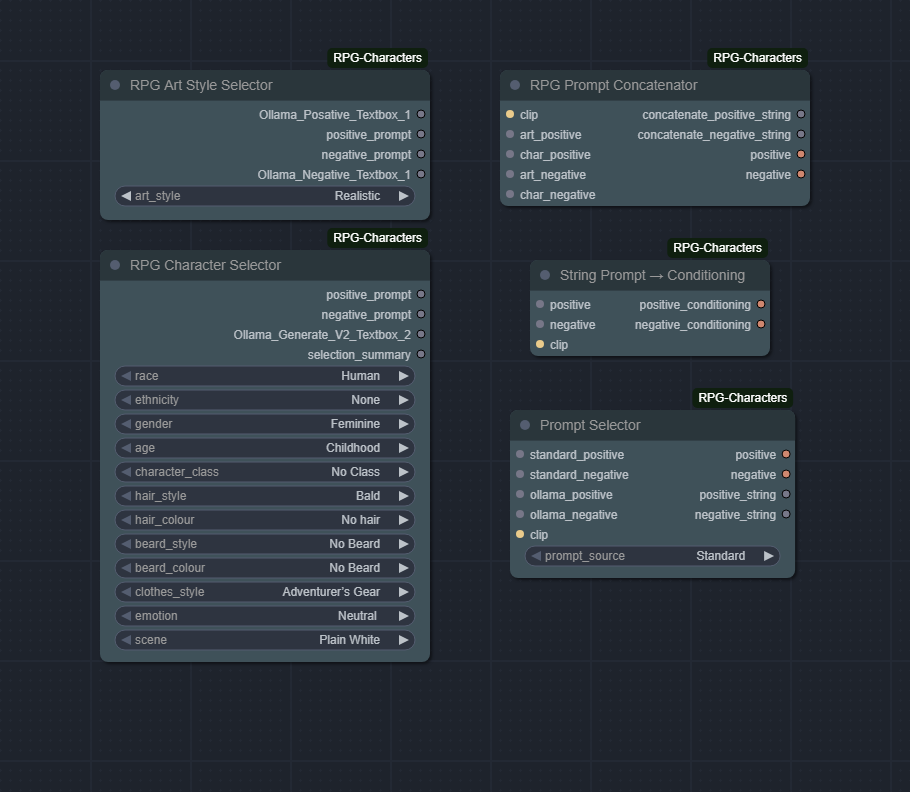This screenshot has width=910, height=792.
Task: Click char_positive input socket
Action: point(510,154)
